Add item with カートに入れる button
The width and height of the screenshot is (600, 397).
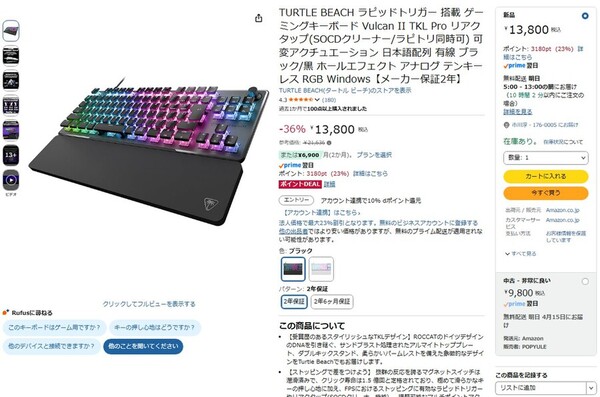(545, 176)
